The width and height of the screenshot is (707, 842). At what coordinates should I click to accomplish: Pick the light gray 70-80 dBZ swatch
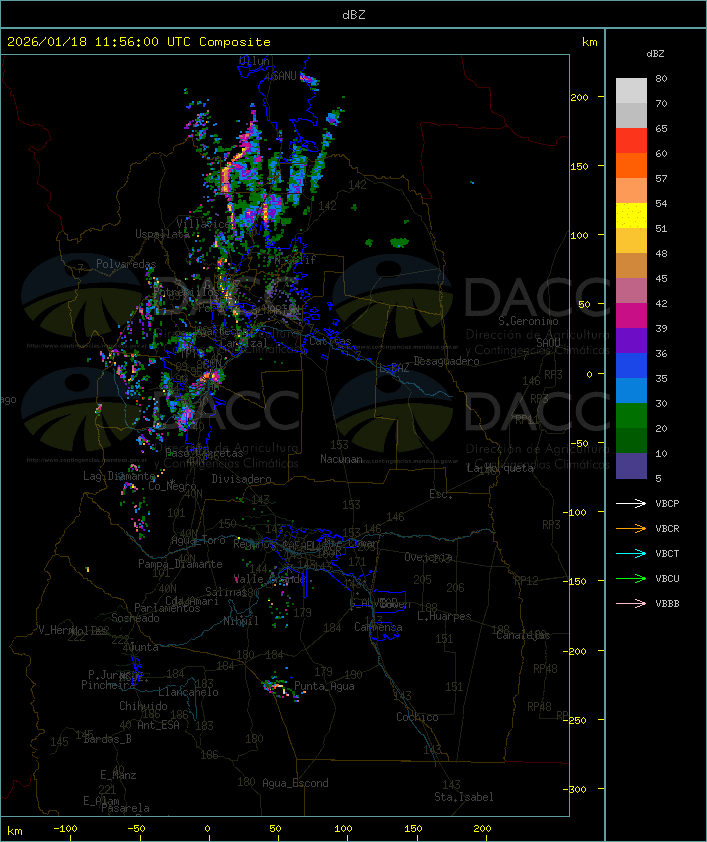tap(631, 91)
